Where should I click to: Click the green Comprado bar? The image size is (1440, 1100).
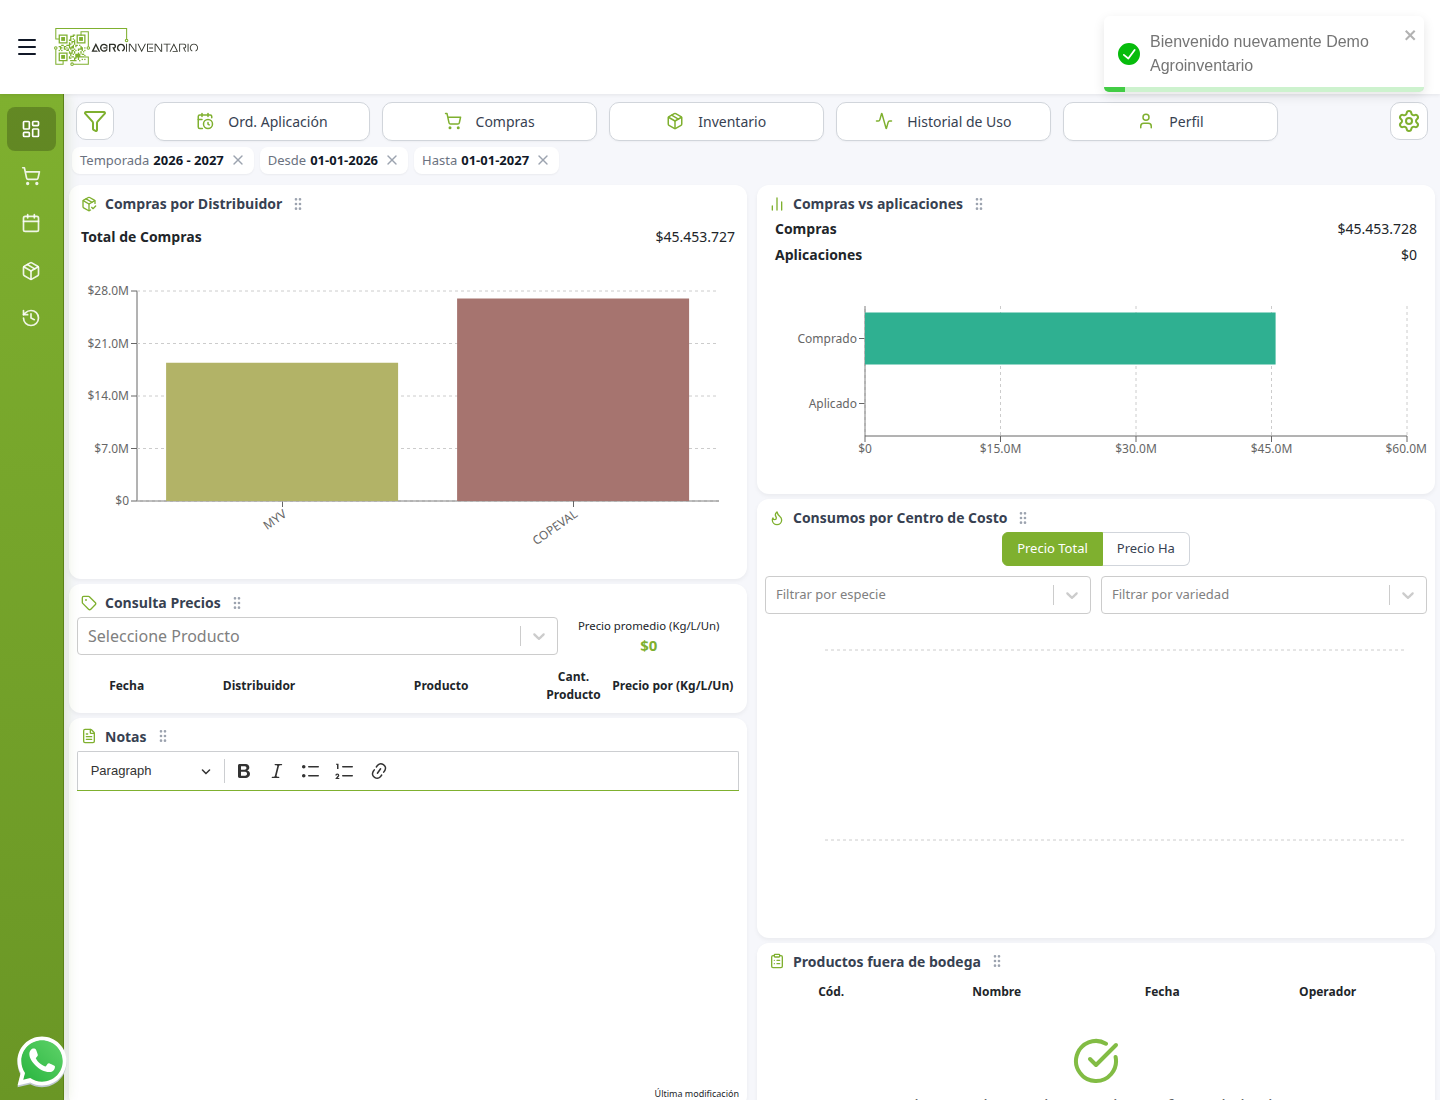tap(1070, 338)
